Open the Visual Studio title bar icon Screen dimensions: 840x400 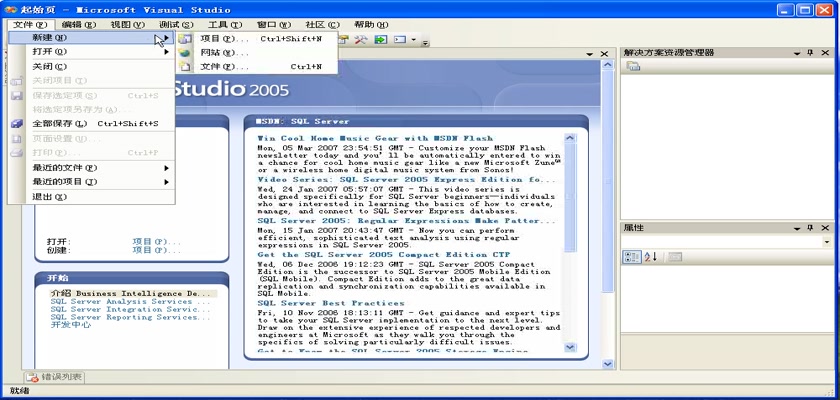(11, 10)
